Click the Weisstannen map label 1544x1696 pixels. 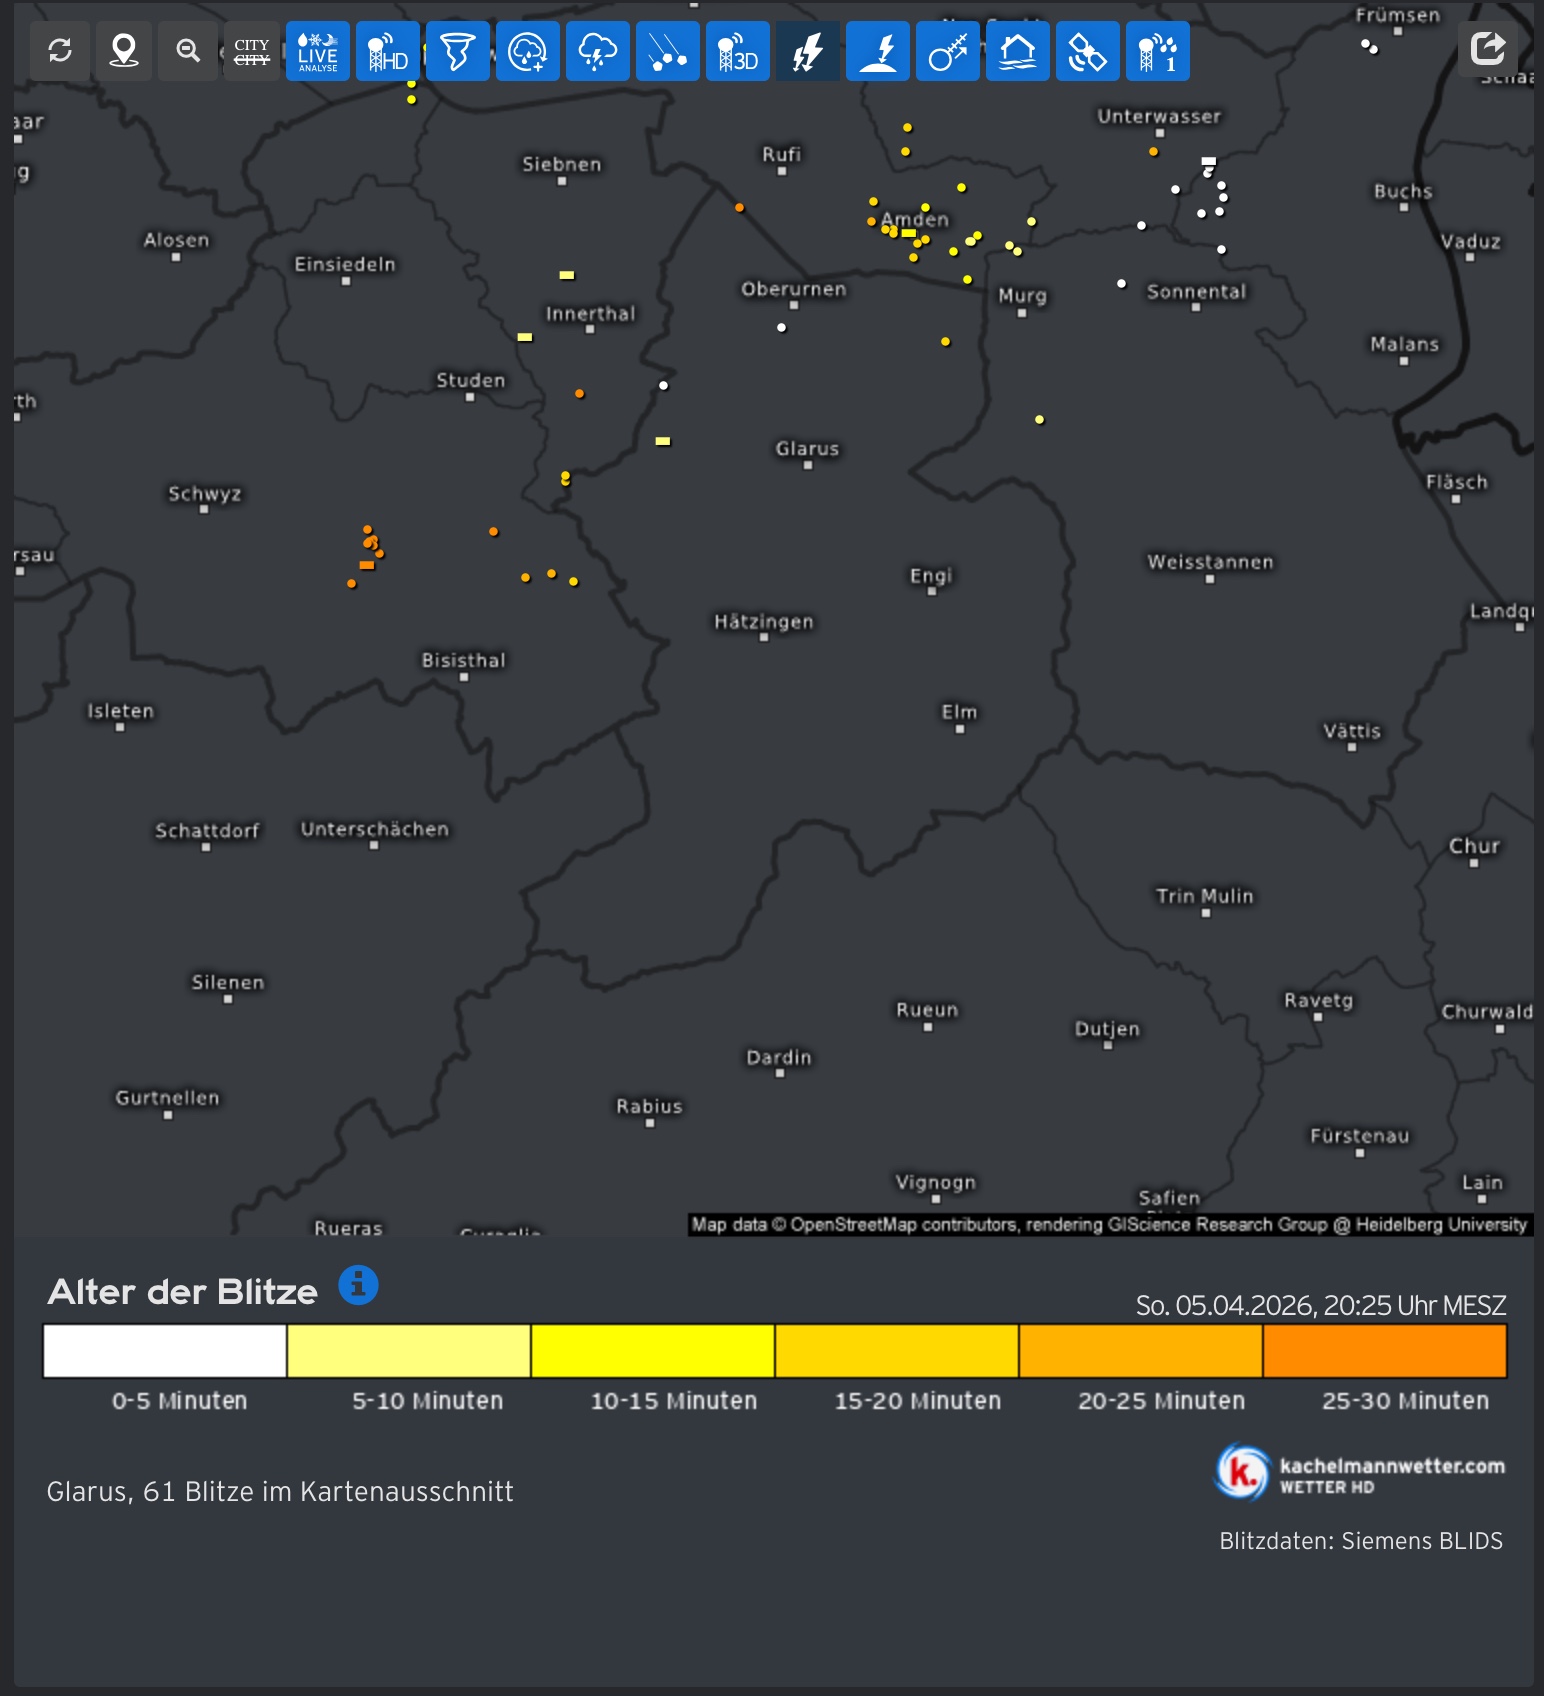point(1210,562)
